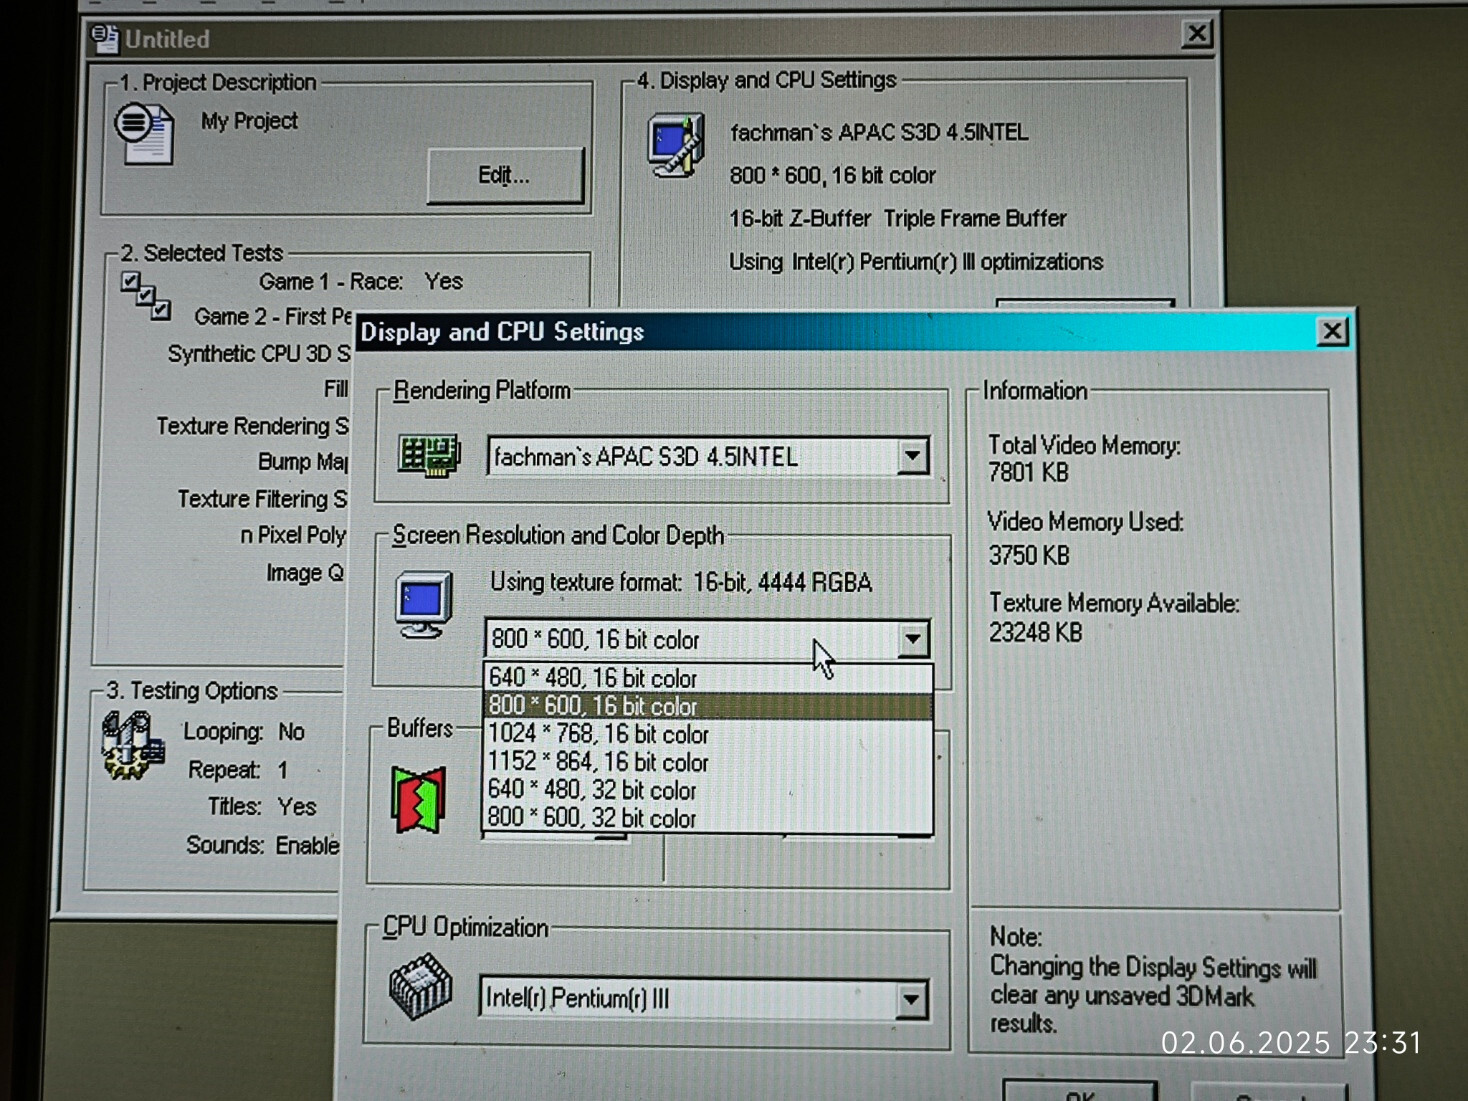Click 'Looping:' label in Testing Options
Viewport: 1468px width, 1101px height.
223,732
